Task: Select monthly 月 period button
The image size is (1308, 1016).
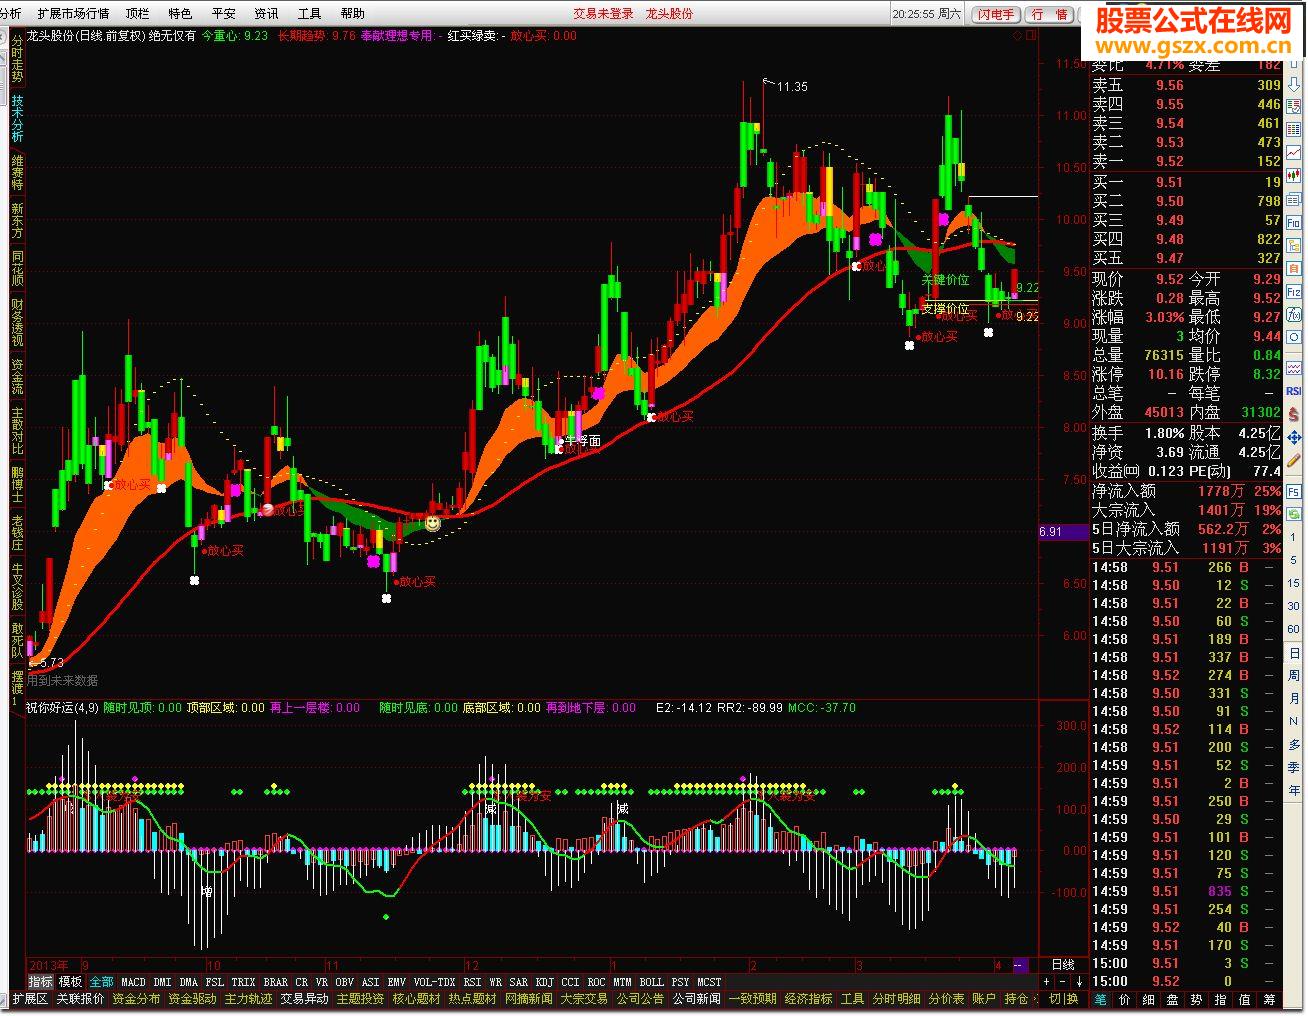Action: [x=1294, y=699]
